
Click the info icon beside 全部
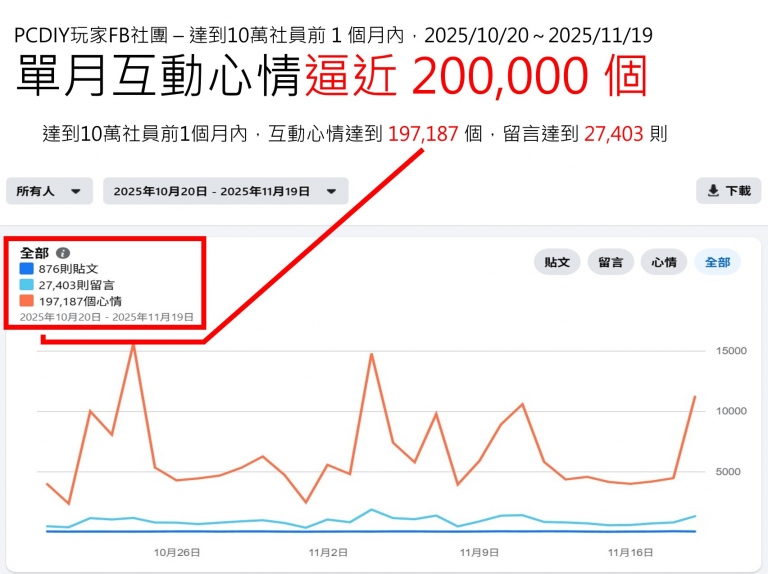point(63,254)
